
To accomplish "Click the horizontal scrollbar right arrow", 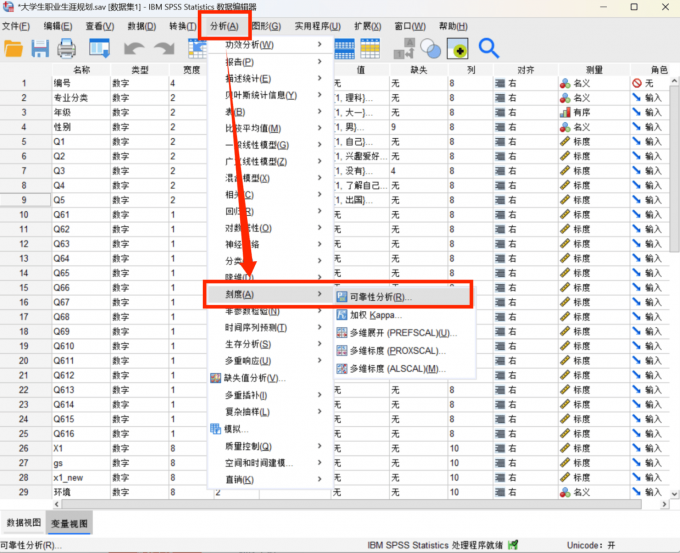I will point(664,504).
